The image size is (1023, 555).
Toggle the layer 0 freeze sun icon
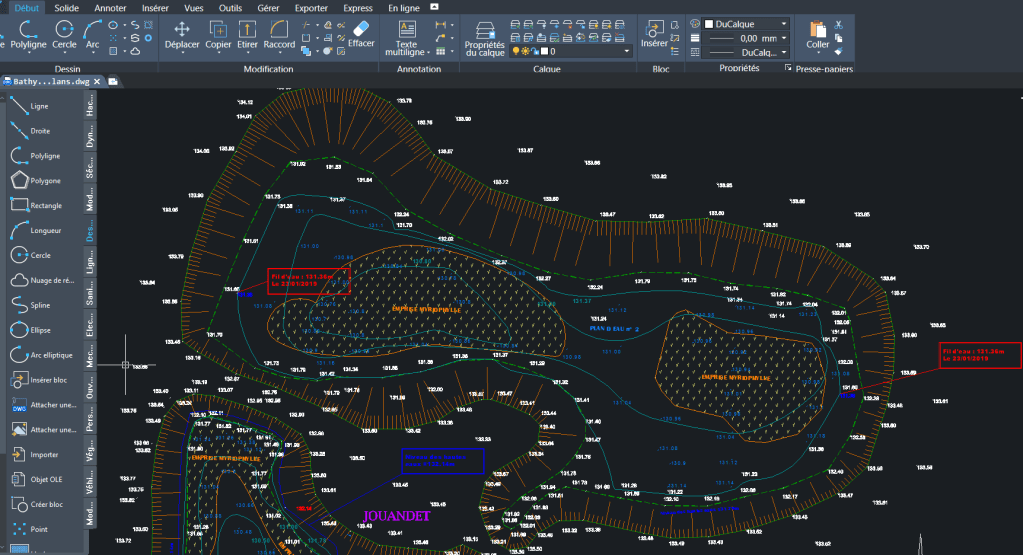pyautogui.click(x=527, y=51)
